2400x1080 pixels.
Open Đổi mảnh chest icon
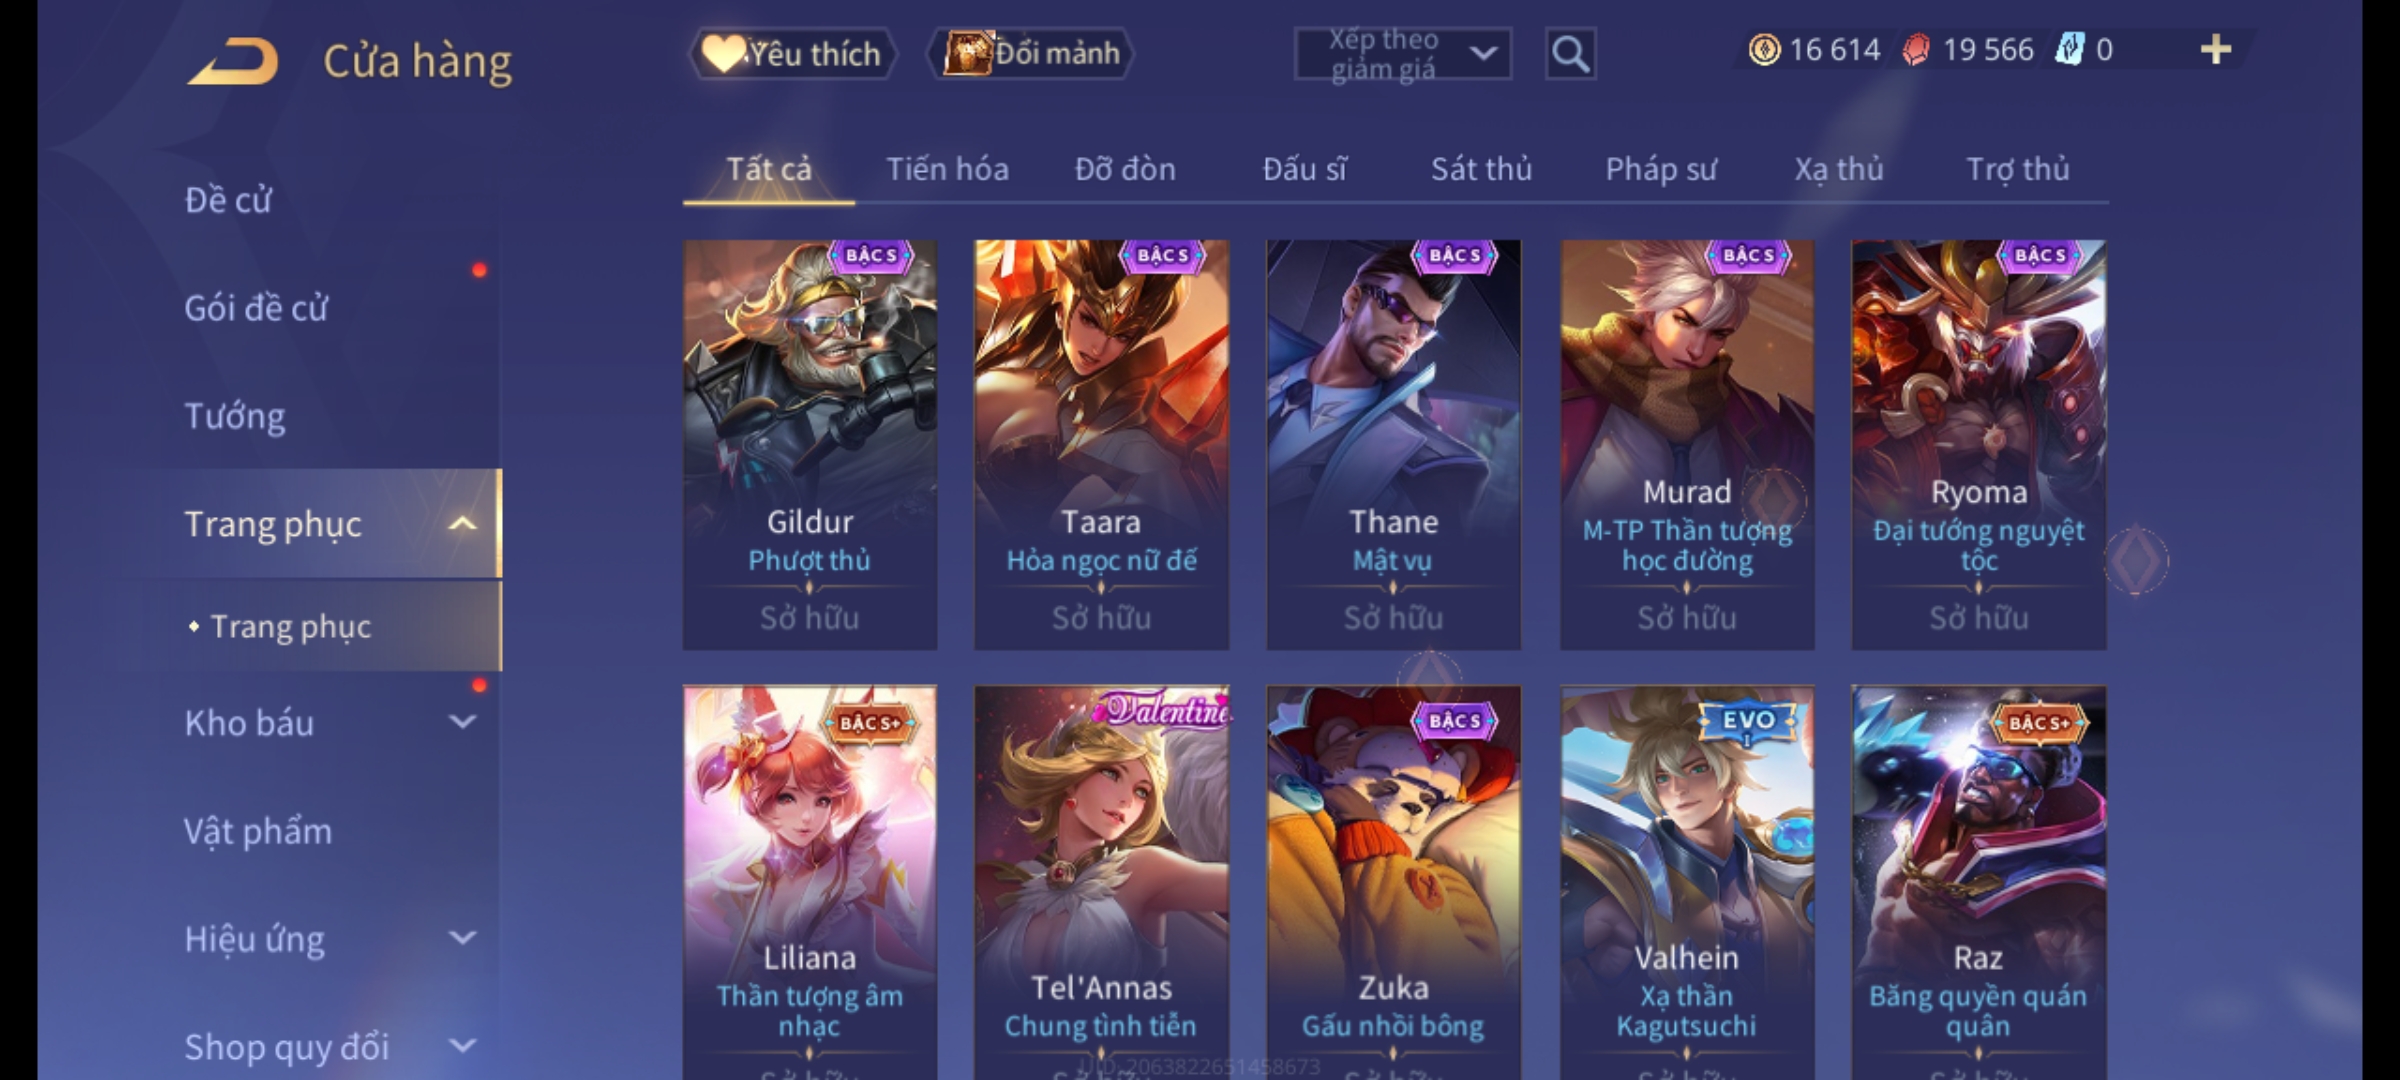tap(1031, 53)
